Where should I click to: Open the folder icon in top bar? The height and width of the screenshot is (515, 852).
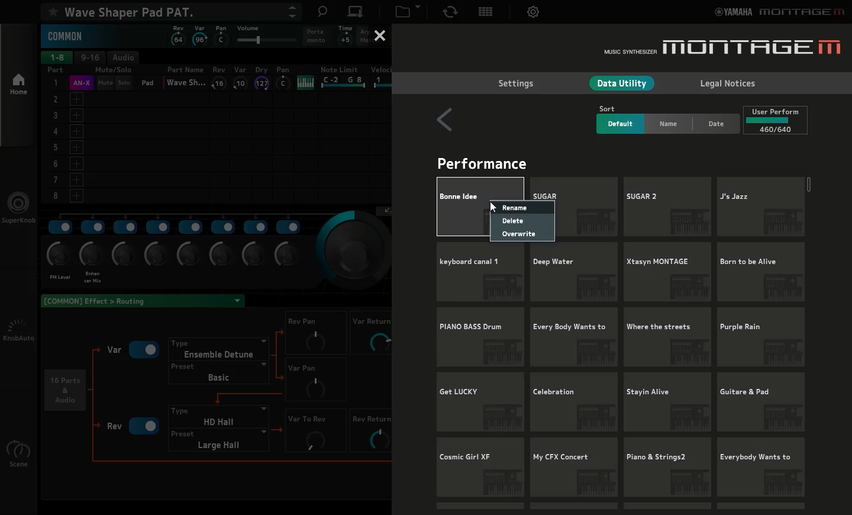click(402, 12)
